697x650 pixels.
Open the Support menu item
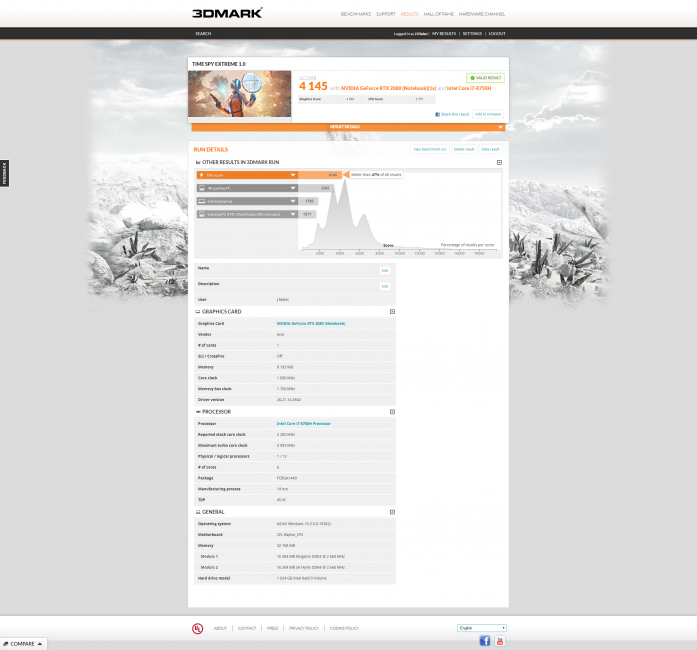385,14
